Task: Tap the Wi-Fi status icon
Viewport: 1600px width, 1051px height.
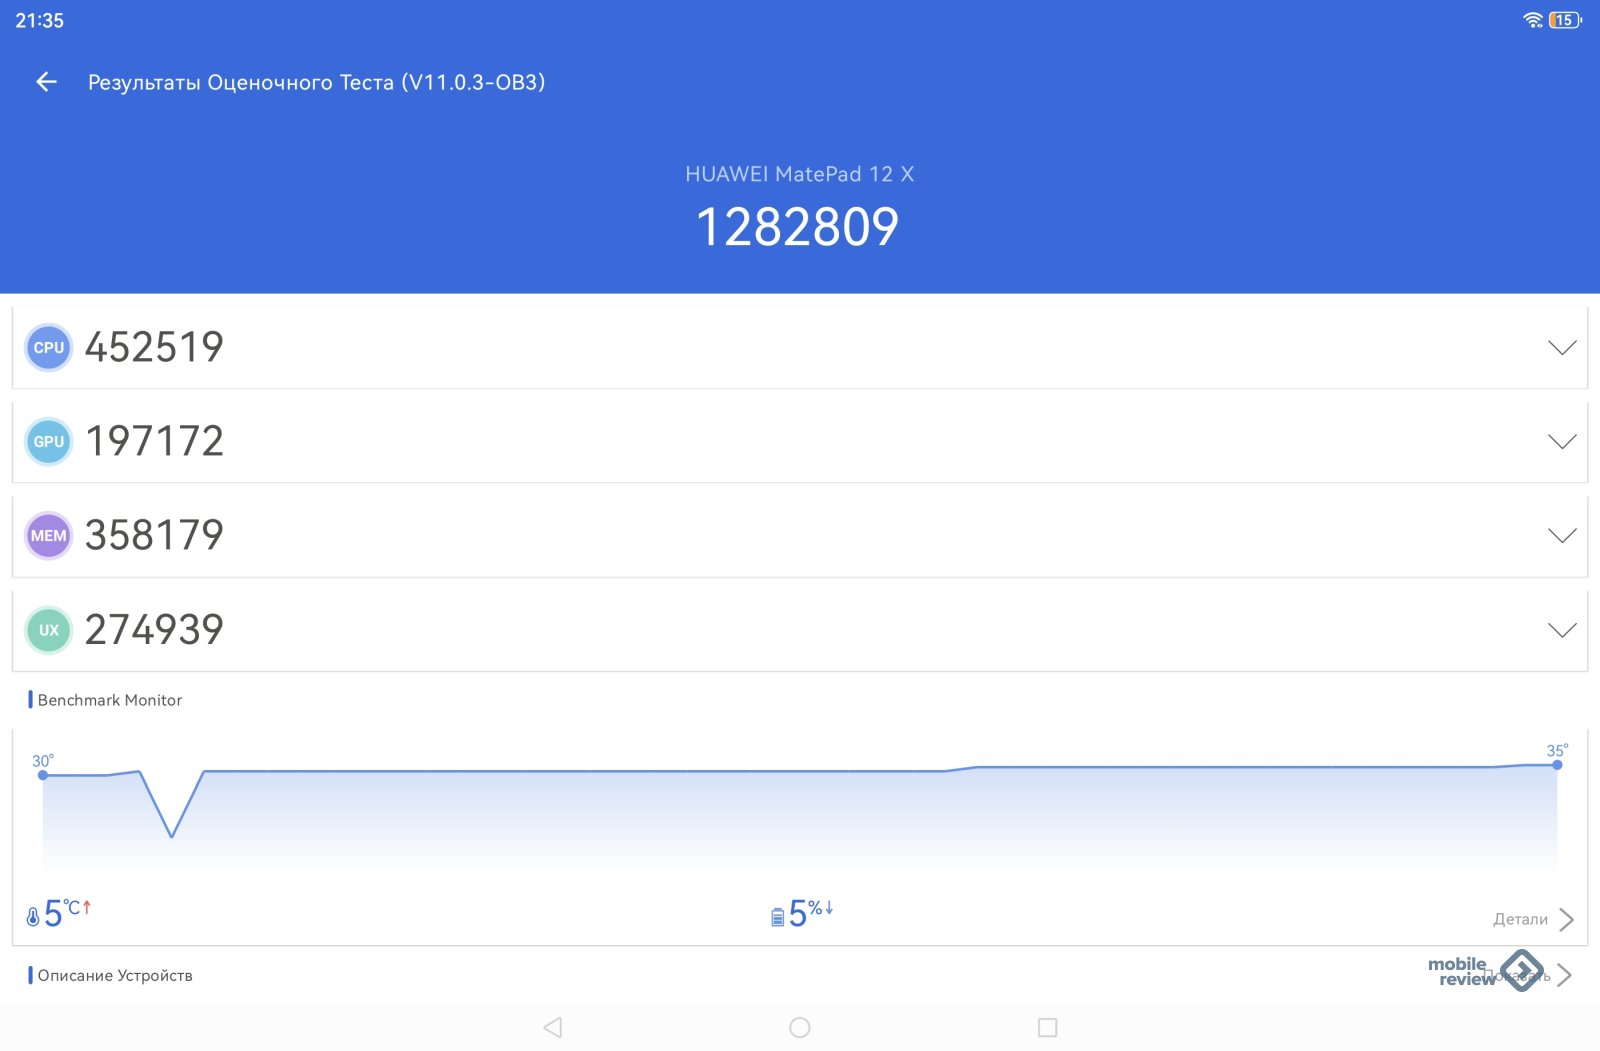Action: [x=1532, y=20]
